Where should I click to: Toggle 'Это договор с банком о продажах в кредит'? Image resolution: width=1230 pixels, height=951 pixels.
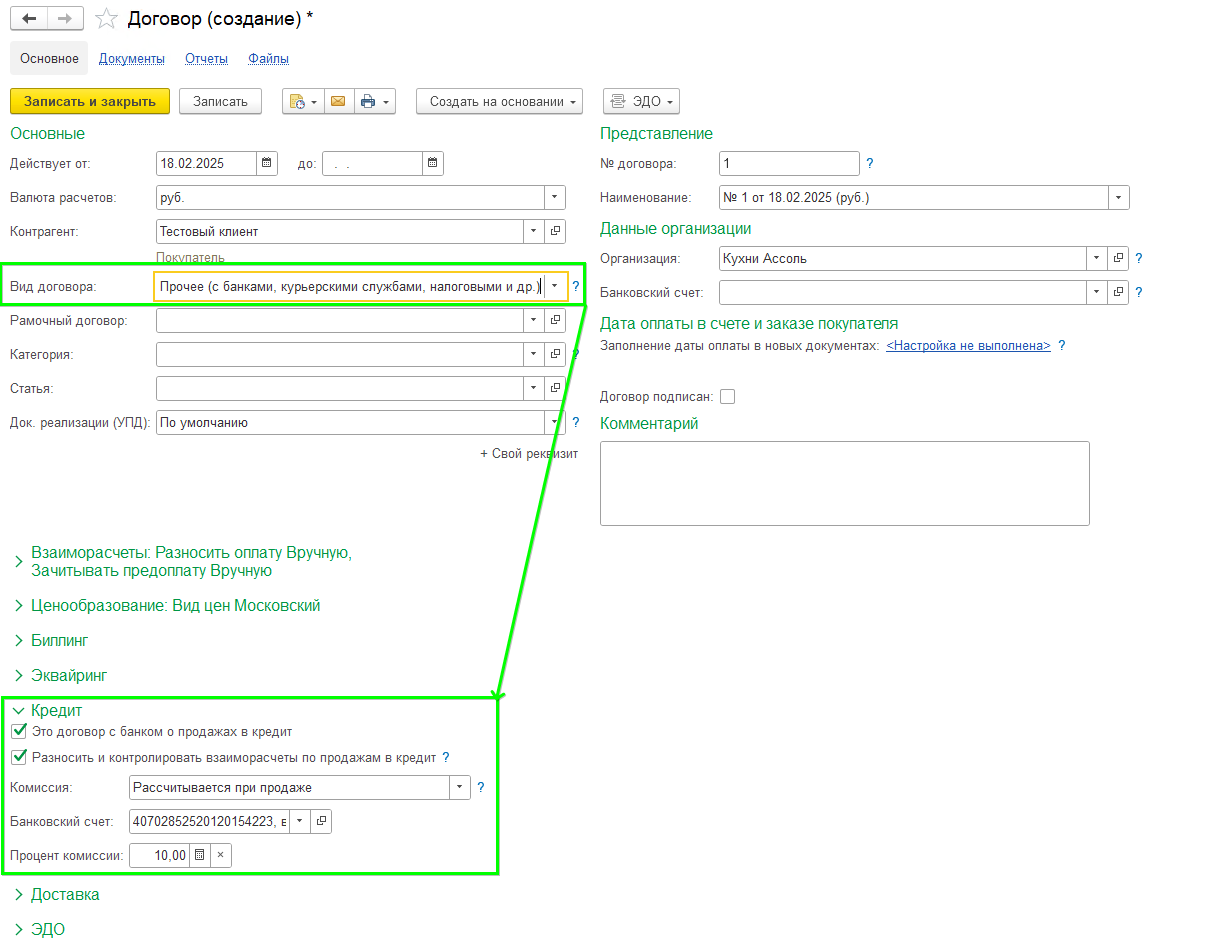click(18, 732)
